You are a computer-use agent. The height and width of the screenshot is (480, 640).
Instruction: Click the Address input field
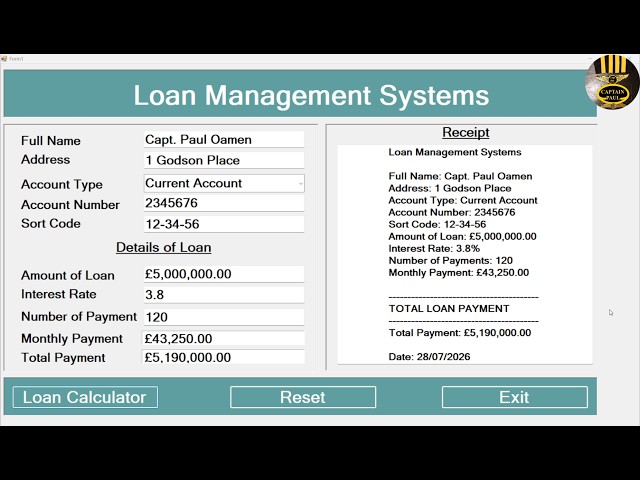tap(224, 160)
